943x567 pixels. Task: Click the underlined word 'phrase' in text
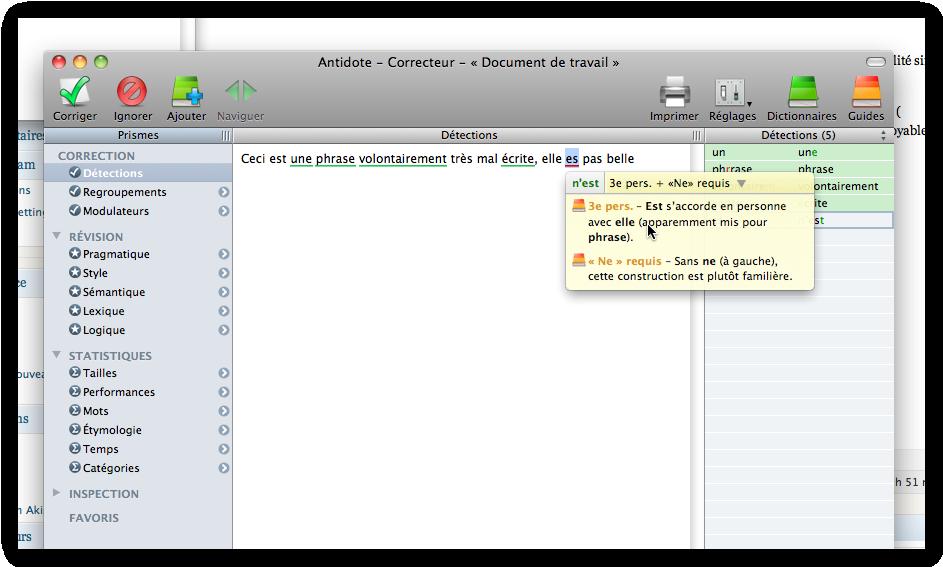point(336,159)
